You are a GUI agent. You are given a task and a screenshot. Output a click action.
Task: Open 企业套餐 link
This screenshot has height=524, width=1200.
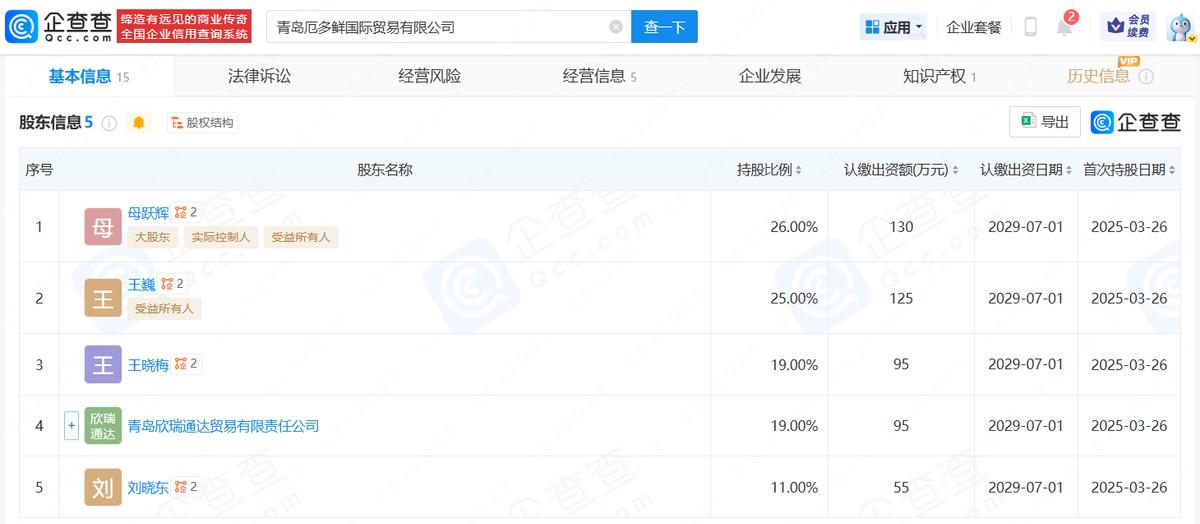tap(974, 27)
